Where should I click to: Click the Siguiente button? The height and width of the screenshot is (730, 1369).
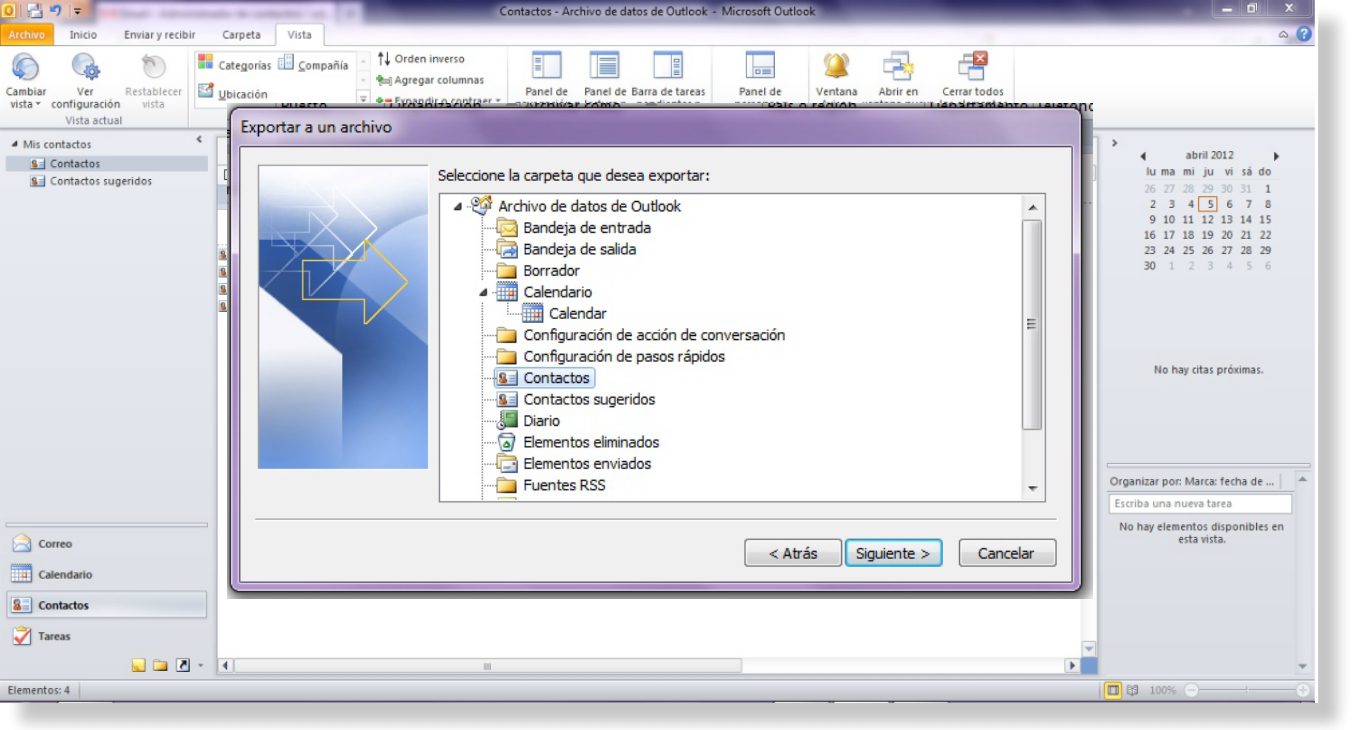(893, 553)
